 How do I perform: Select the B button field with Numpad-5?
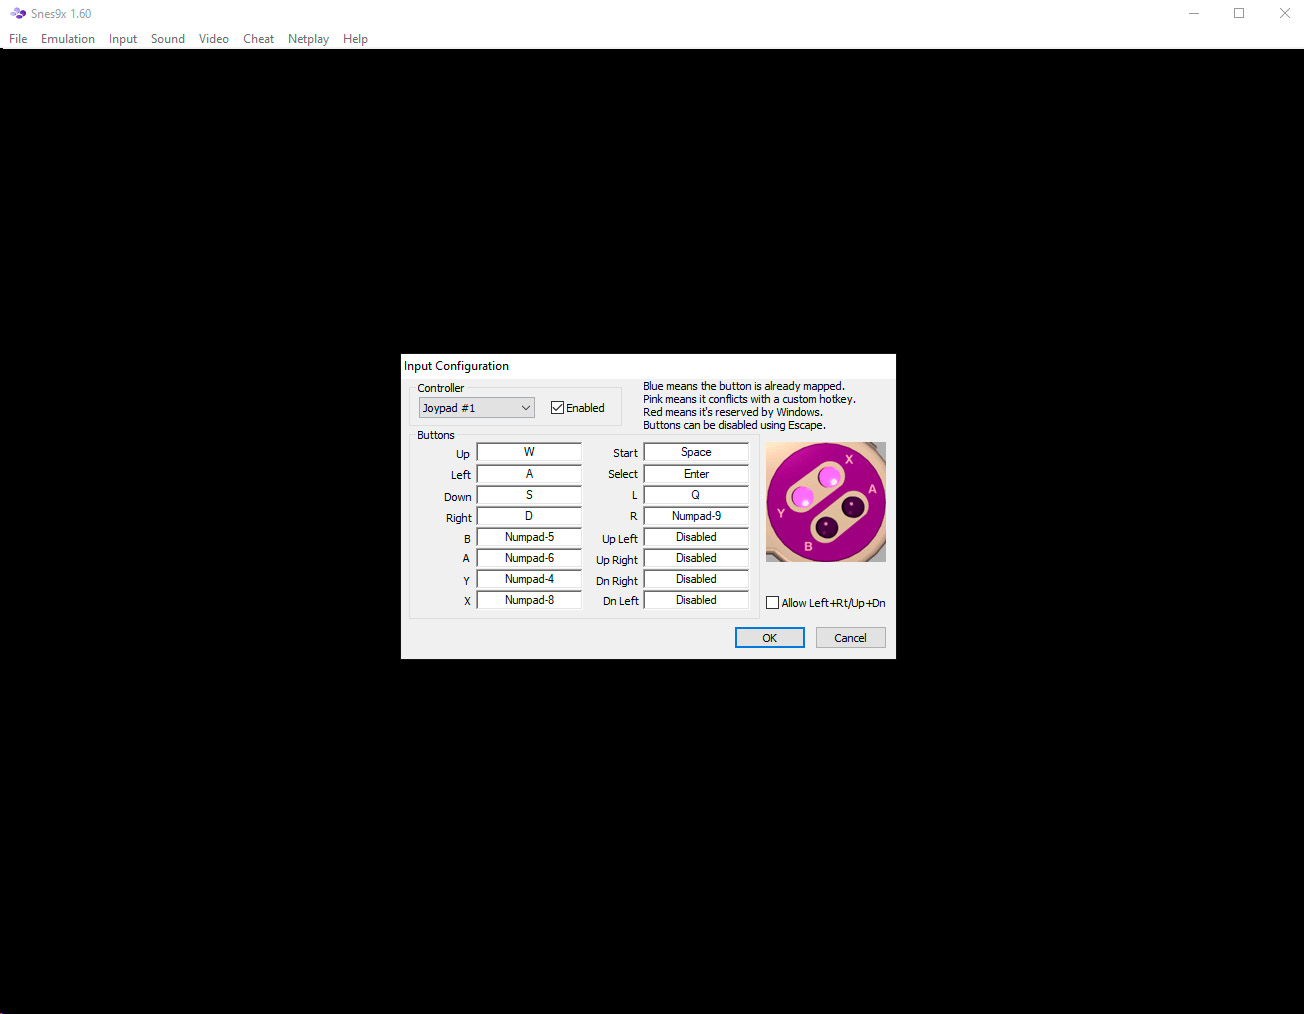tap(529, 537)
